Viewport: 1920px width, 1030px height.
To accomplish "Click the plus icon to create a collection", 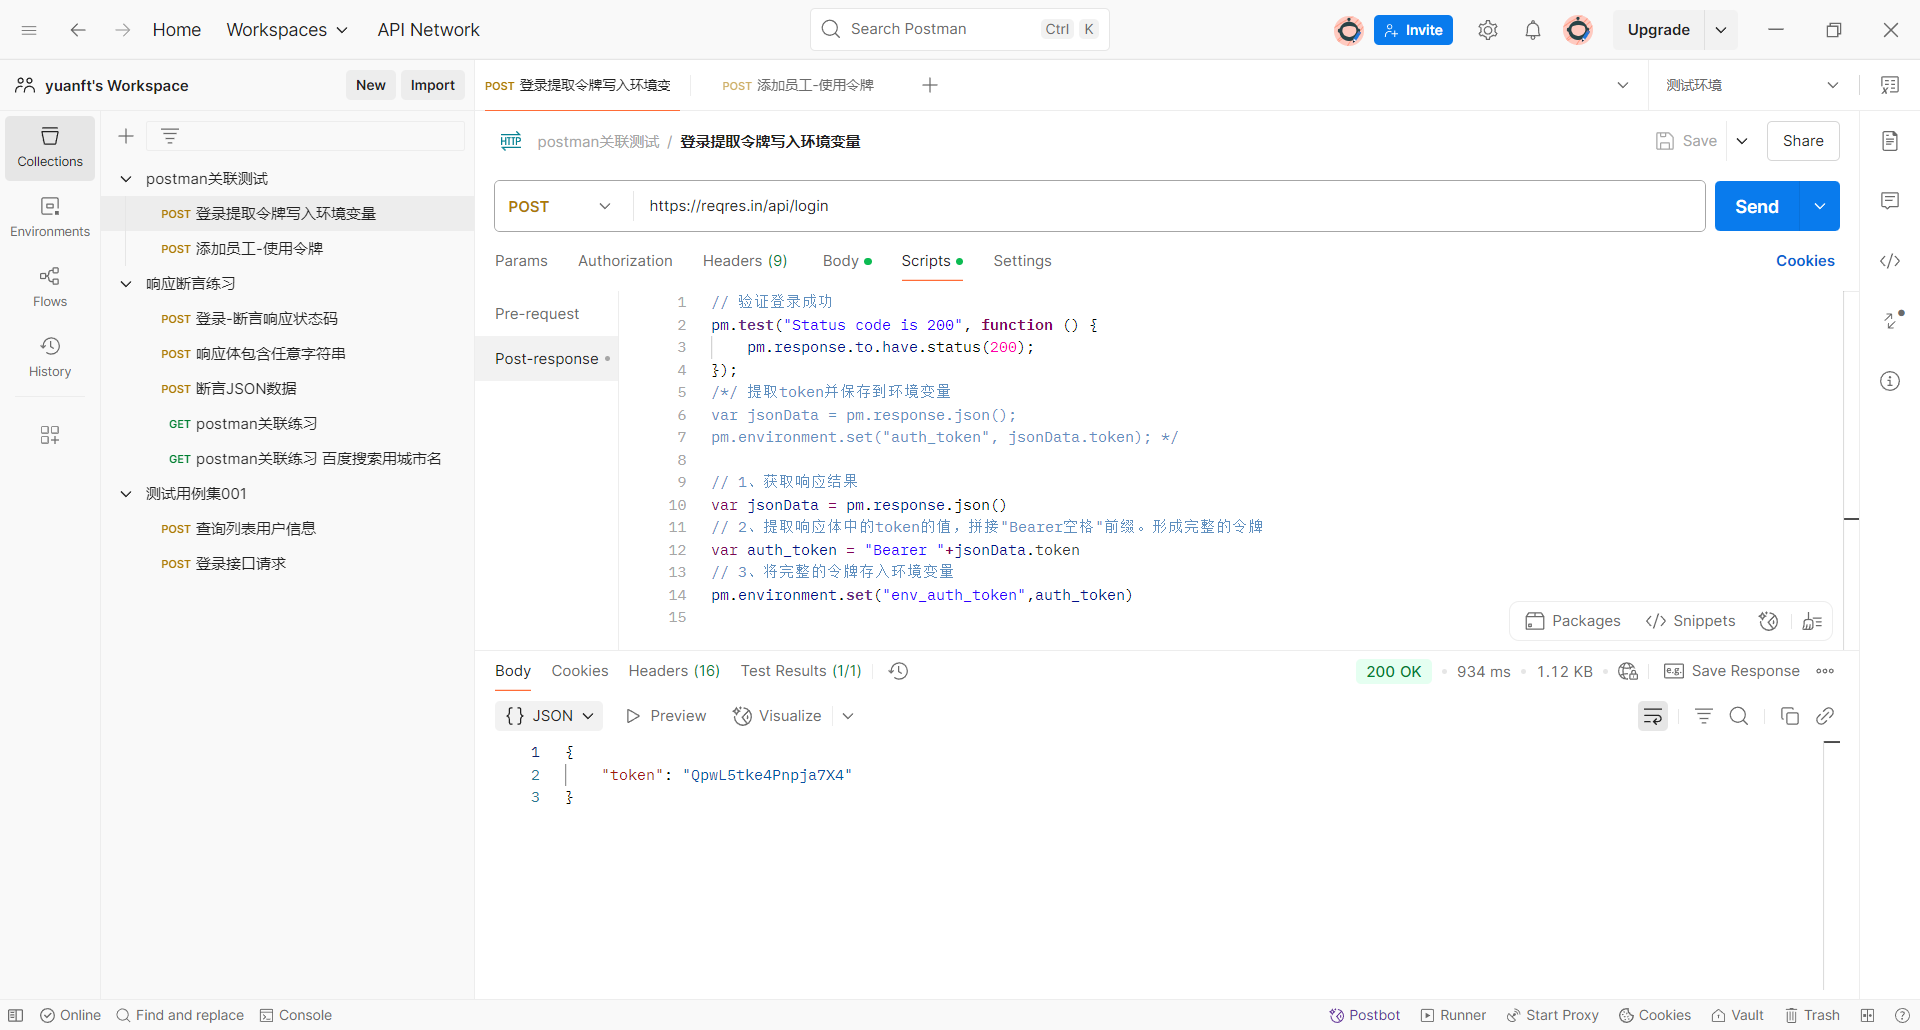I will pyautogui.click(x=126, y=136).
